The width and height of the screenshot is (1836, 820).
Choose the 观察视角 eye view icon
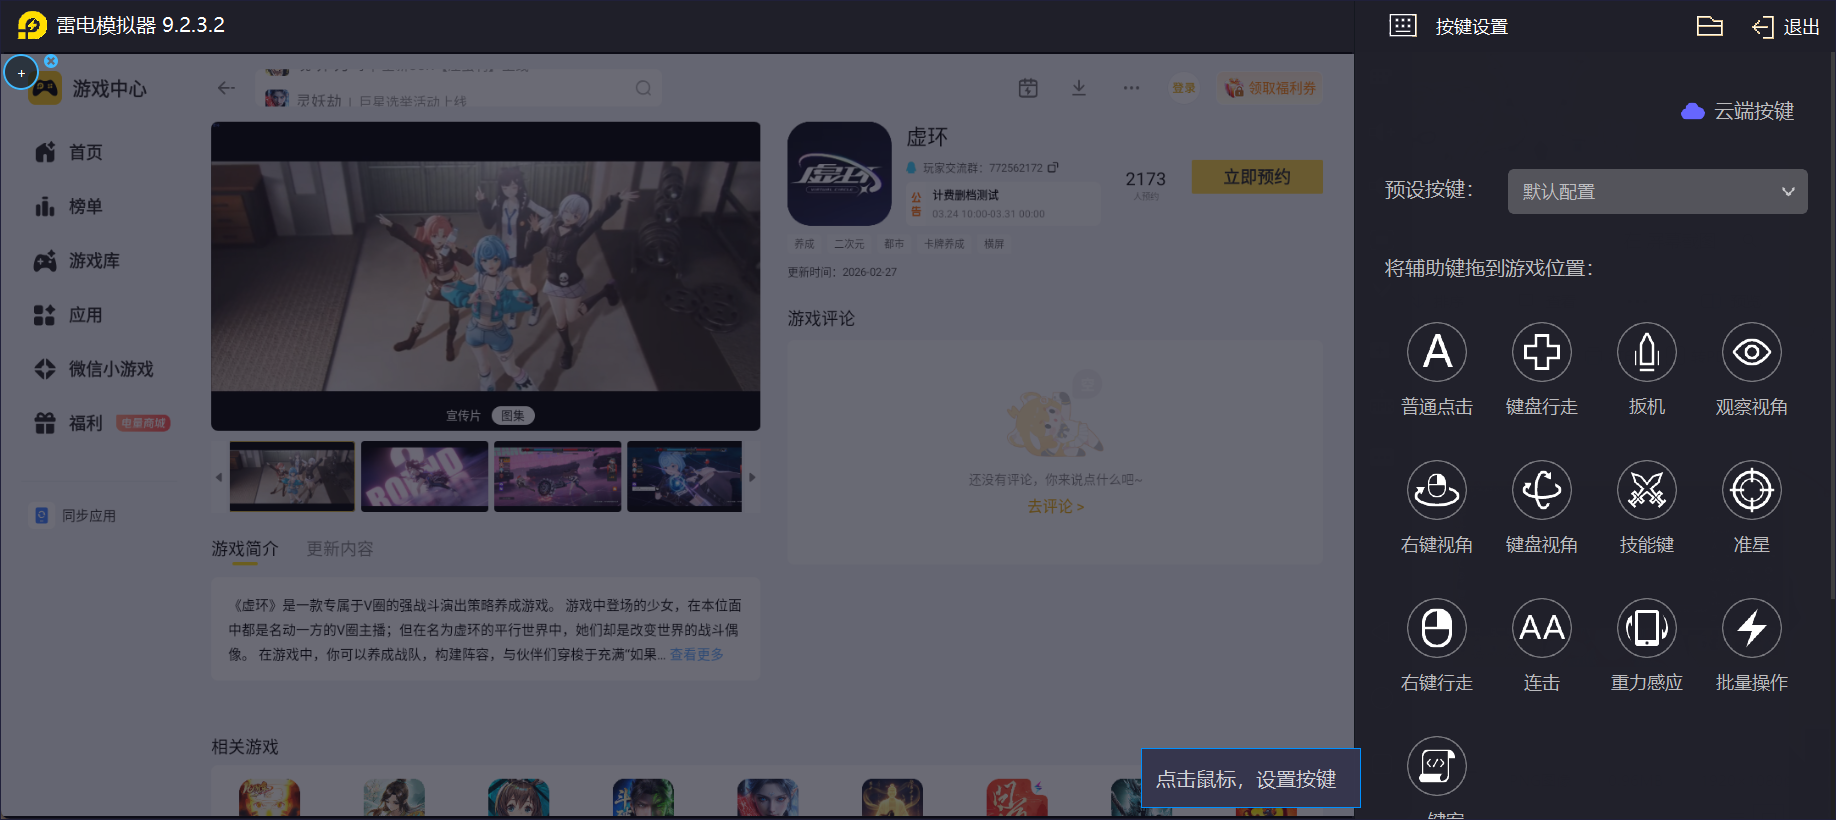coord(1752,352)
